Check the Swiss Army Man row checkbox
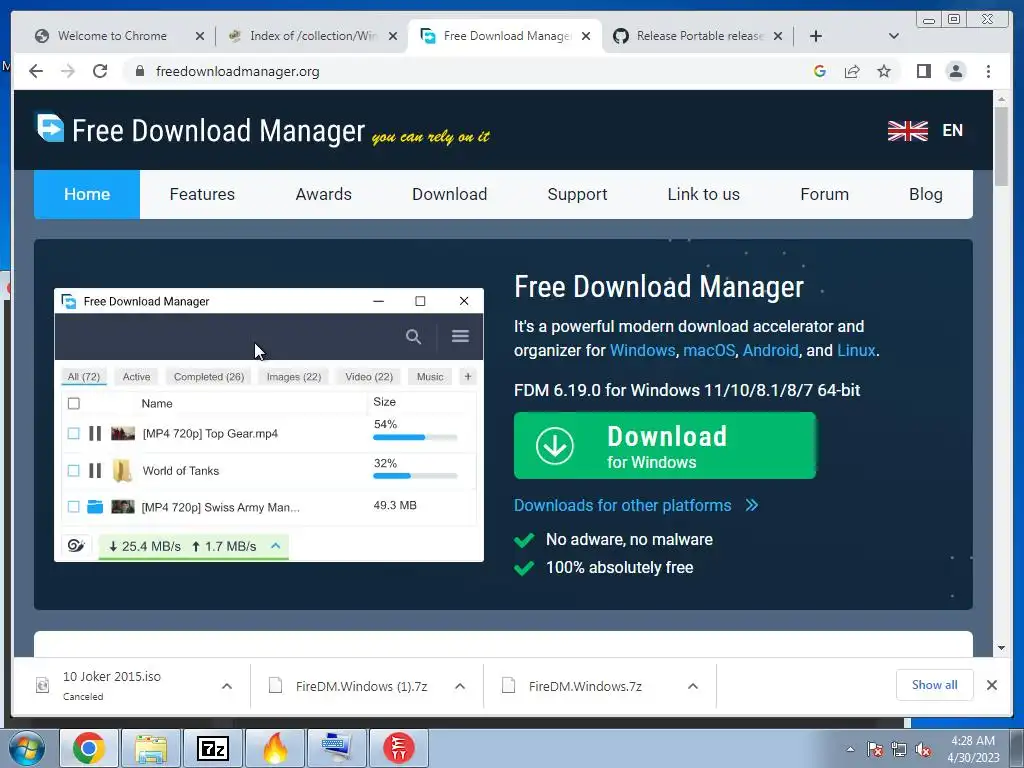 (74, 507)
